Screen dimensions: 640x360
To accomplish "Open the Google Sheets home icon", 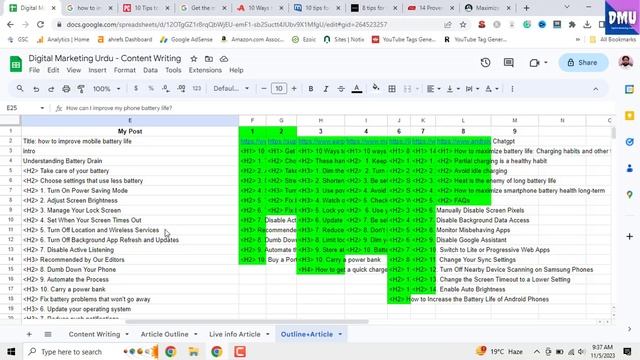I will tap(16, 64).
